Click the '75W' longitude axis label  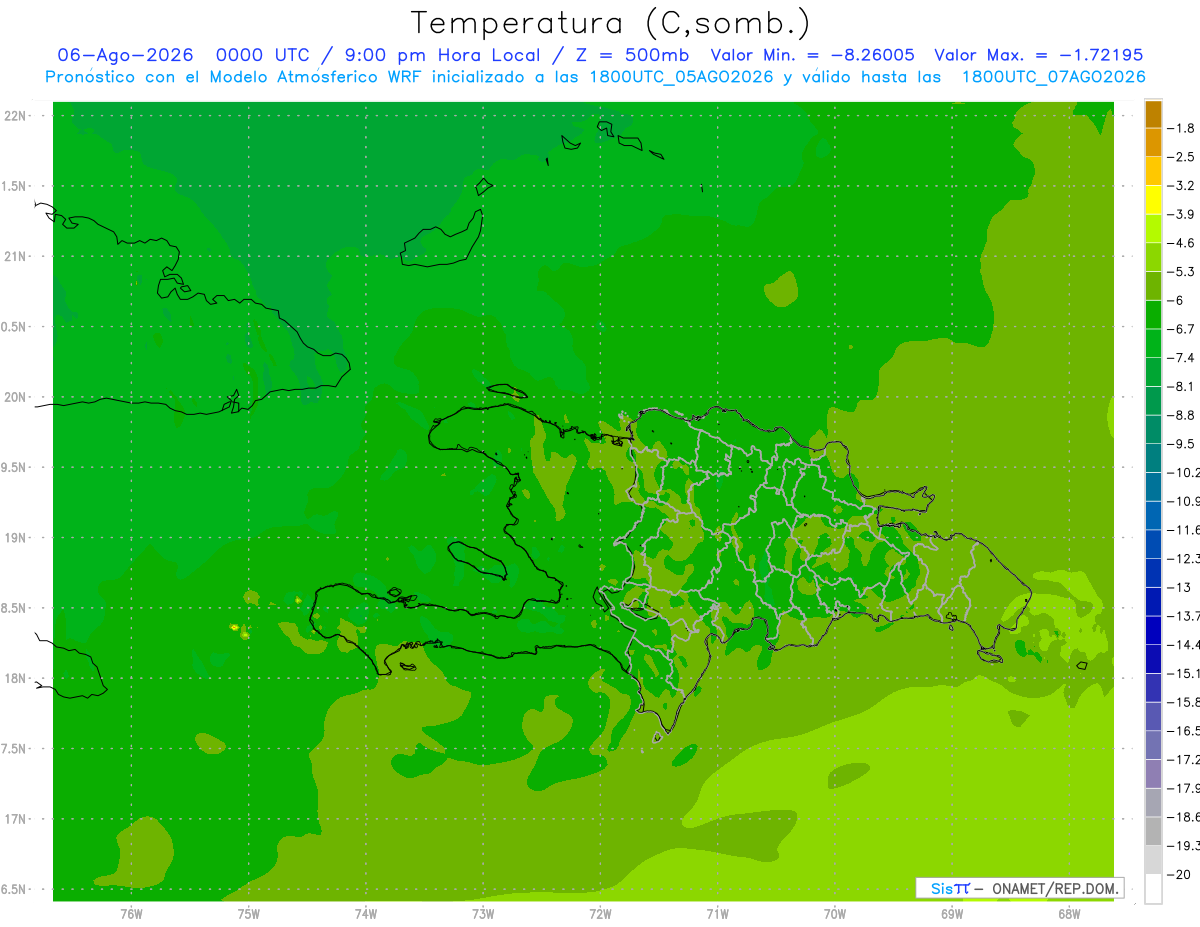coord(249,914)
